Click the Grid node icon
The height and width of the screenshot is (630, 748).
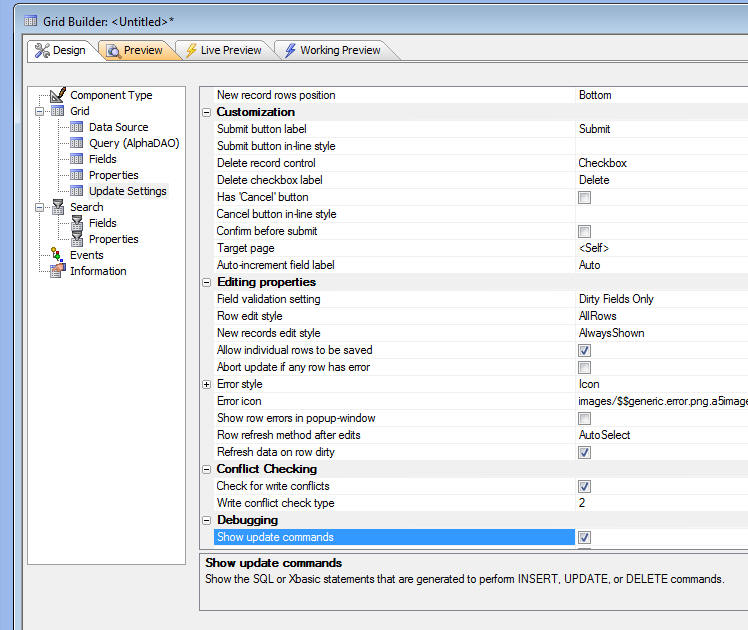[x=58, y=111]
